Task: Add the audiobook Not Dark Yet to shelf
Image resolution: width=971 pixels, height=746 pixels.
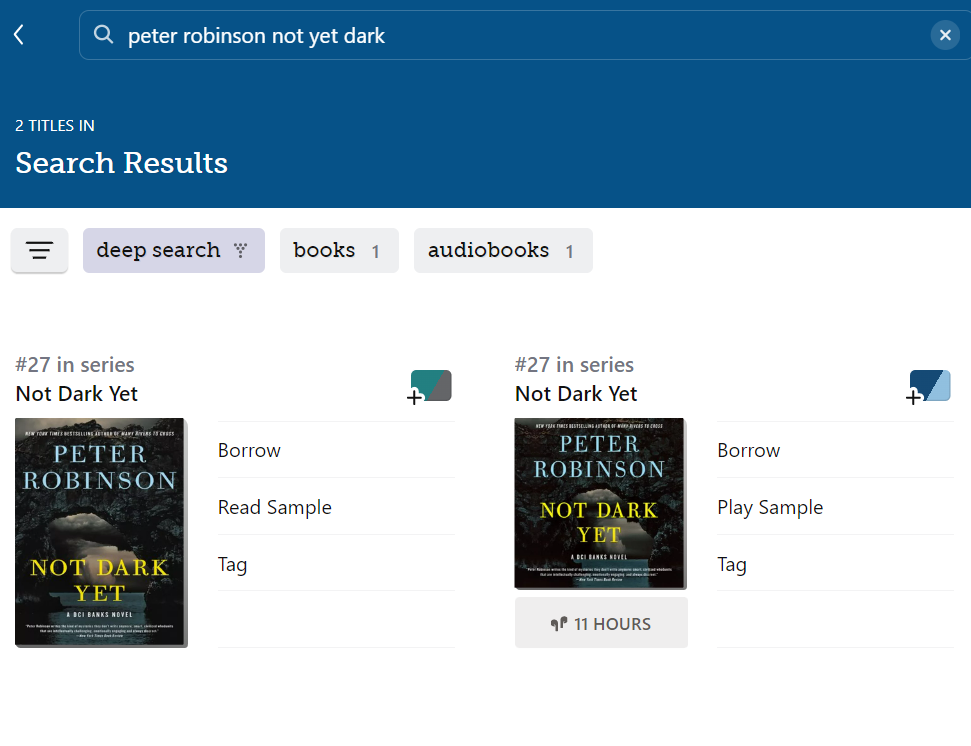Action: [929, 386]
